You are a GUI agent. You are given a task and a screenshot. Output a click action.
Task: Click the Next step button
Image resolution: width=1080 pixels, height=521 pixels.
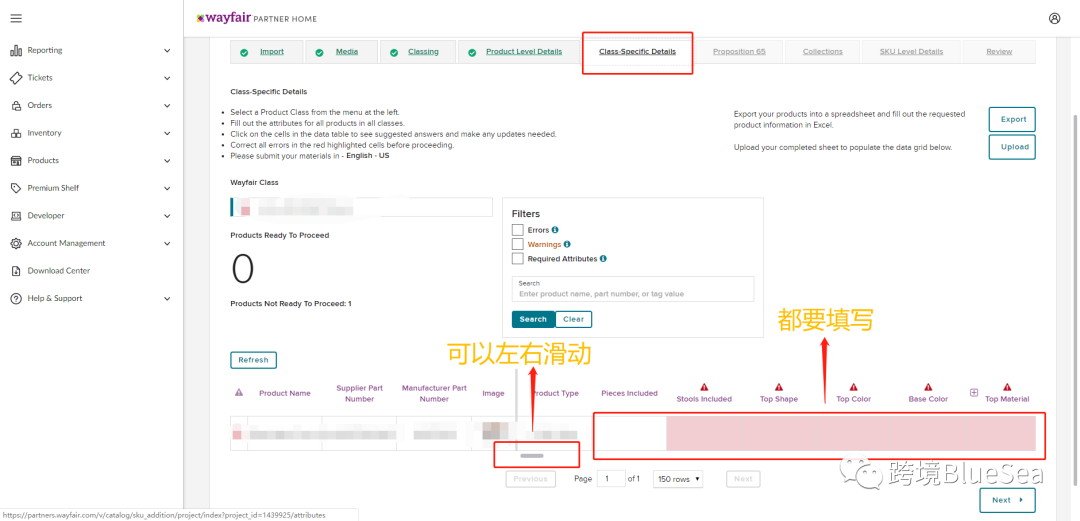tap(1007, 500)
